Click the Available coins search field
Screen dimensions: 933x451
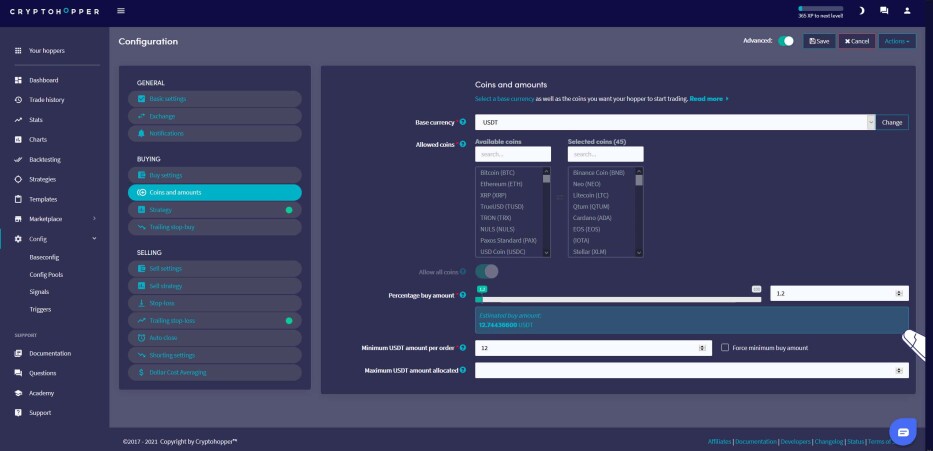point(513,154)
